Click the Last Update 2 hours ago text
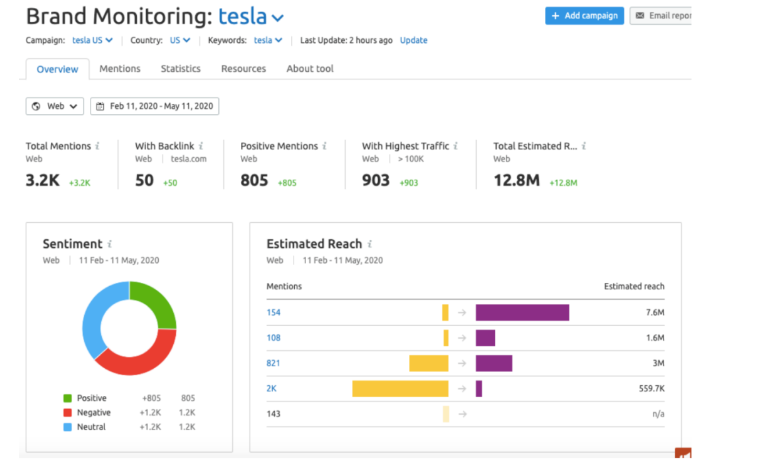Viewport: 768px width, 466px height. (346, 40)
